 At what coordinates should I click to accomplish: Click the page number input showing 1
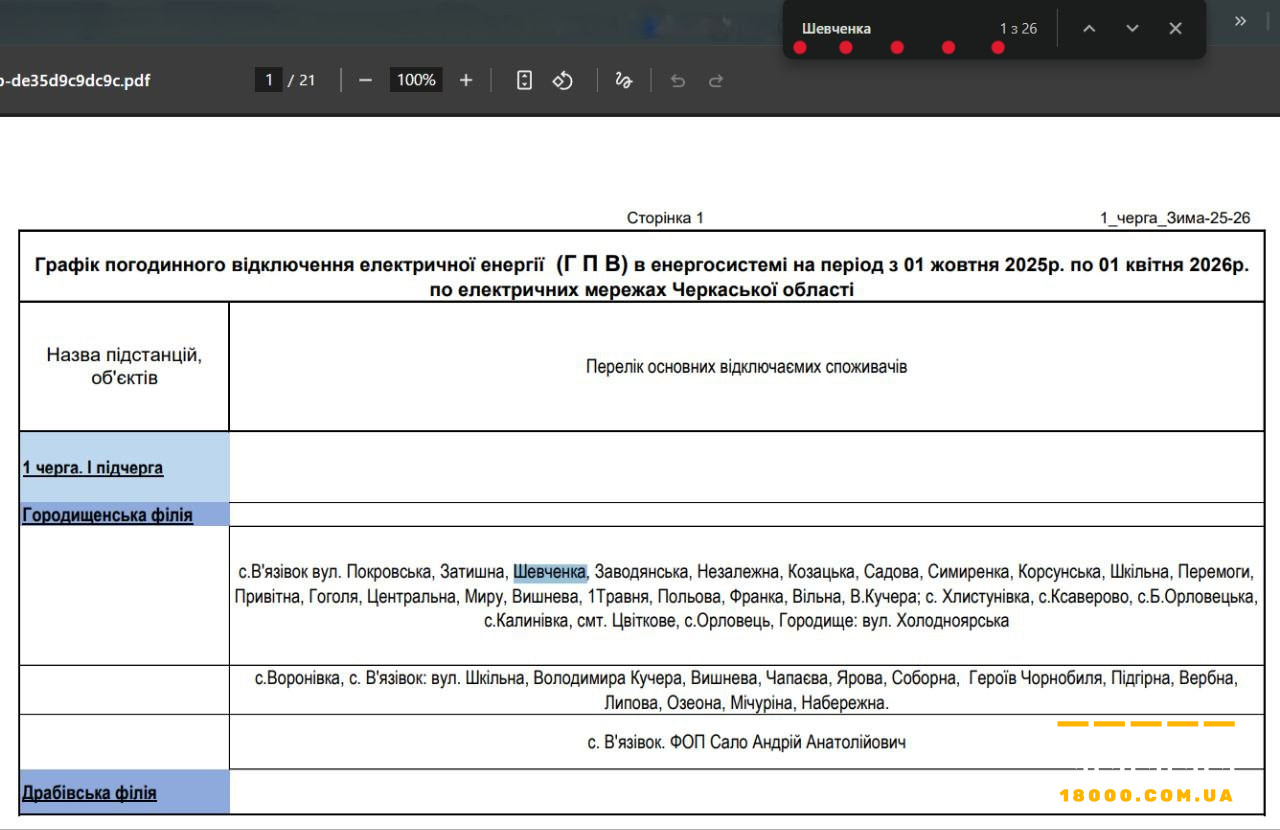(x=268, y=80)
